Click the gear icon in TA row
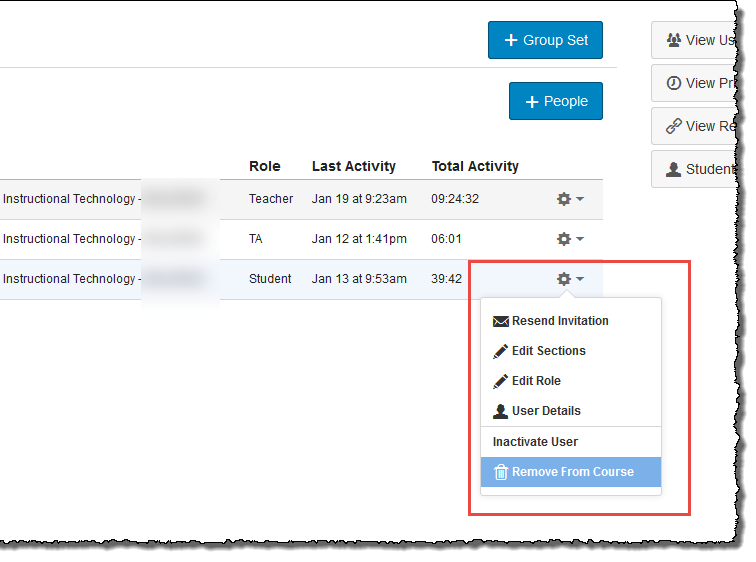The width and height of the screenshot is (756, 562). pyautogui.click(x=564, y=239)
